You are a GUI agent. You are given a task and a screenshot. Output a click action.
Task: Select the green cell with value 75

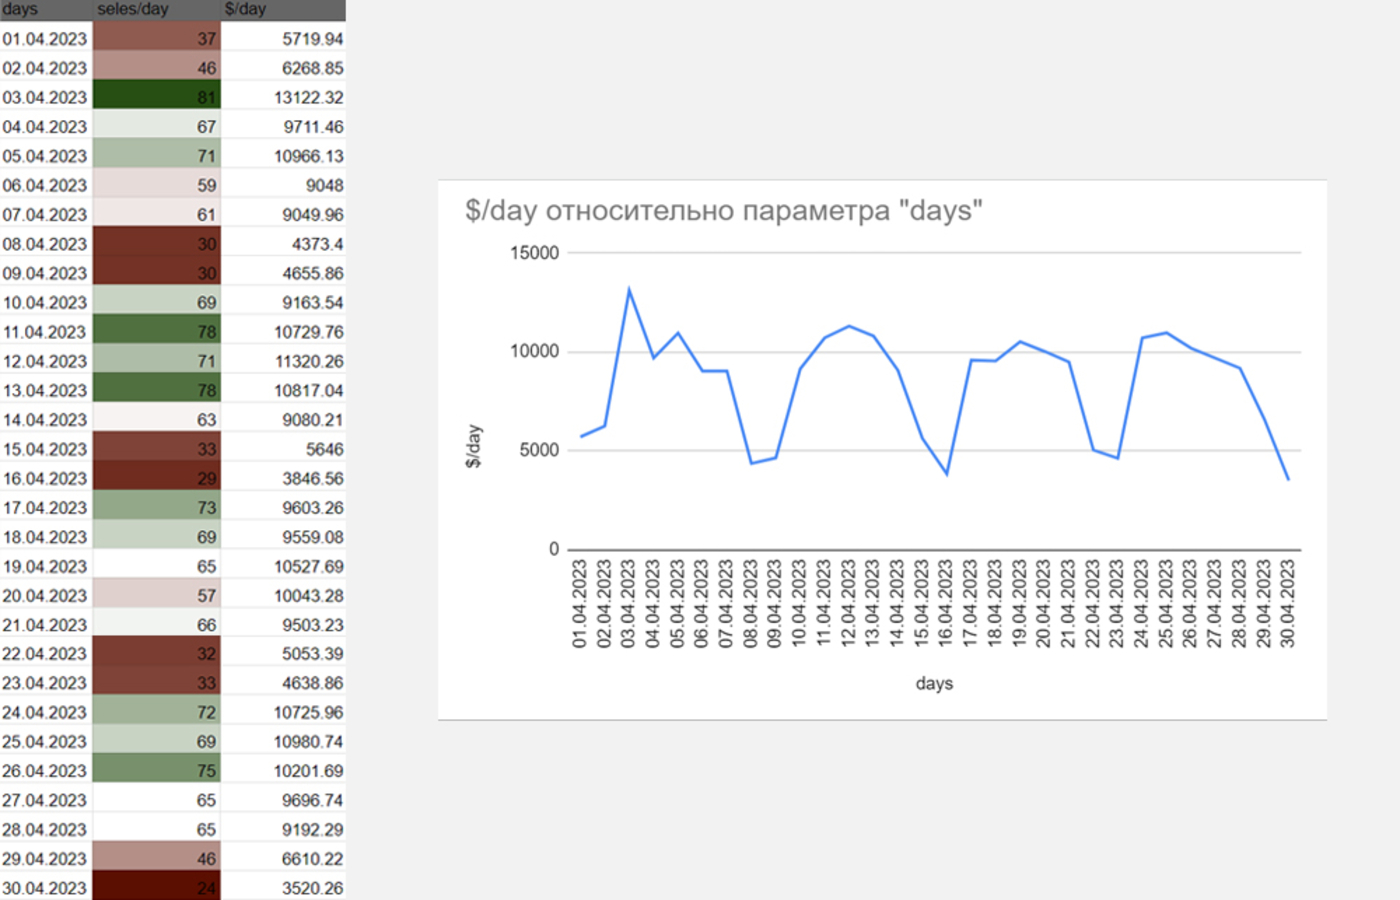click(x=156, y=771)
